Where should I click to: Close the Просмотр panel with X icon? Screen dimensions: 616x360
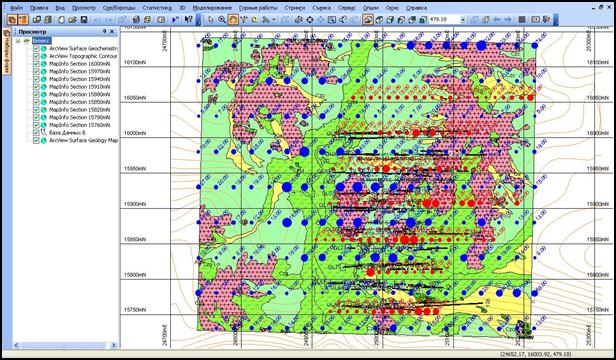pos(112,31)
